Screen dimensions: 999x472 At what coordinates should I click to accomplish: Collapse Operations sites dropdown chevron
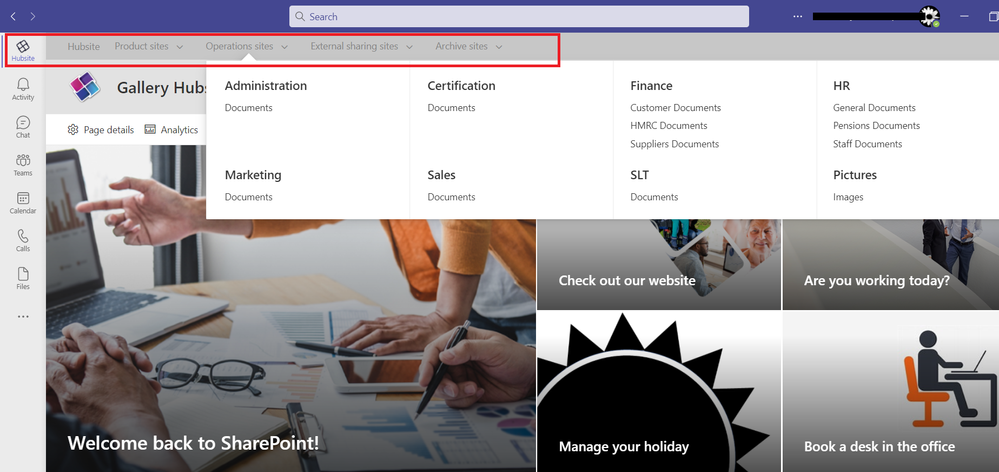point(284,46)
